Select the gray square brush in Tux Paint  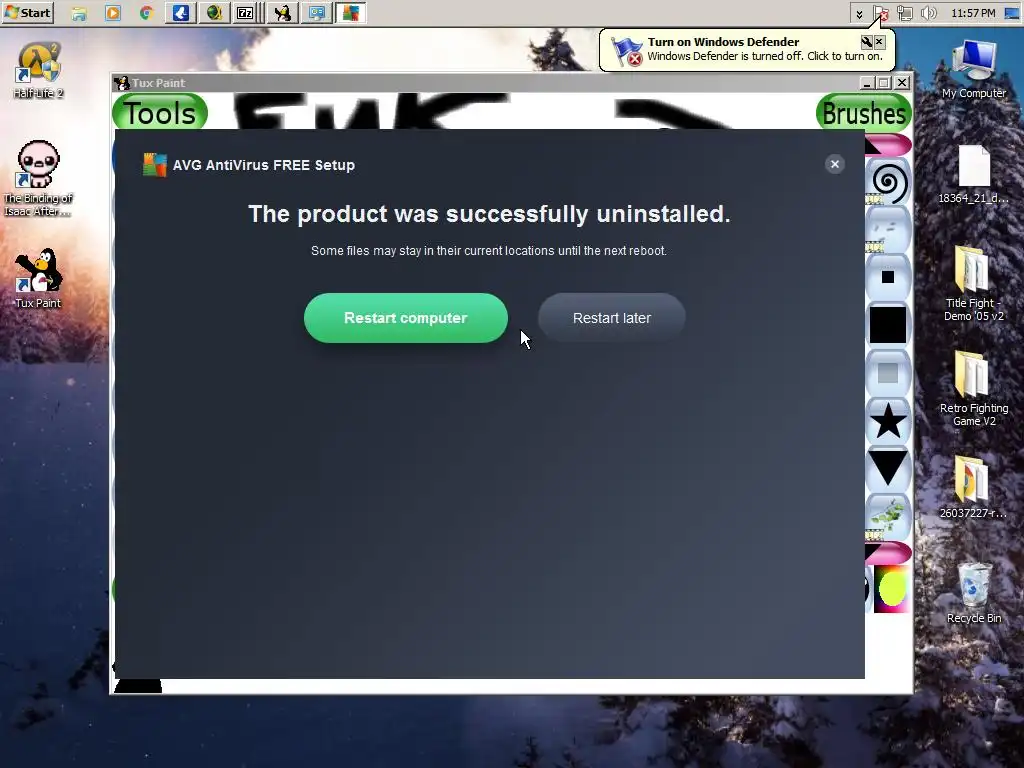(888, 373)
